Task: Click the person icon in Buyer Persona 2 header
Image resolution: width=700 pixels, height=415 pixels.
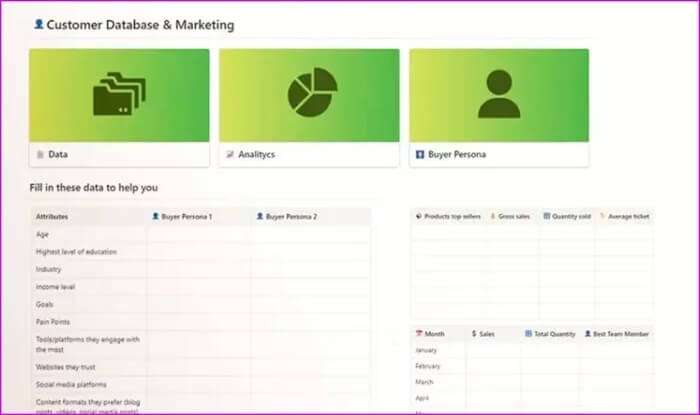Action: coord(260,216)
